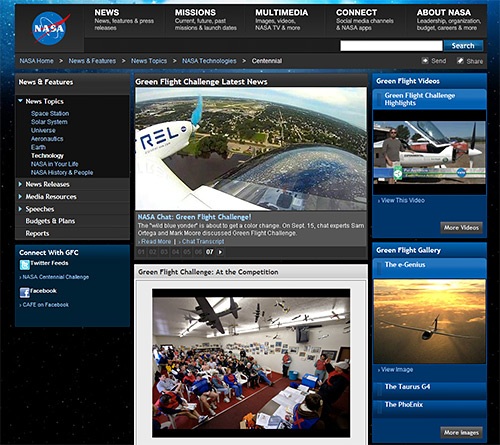
Task: Click in the search text field
Action: point(391,46)
